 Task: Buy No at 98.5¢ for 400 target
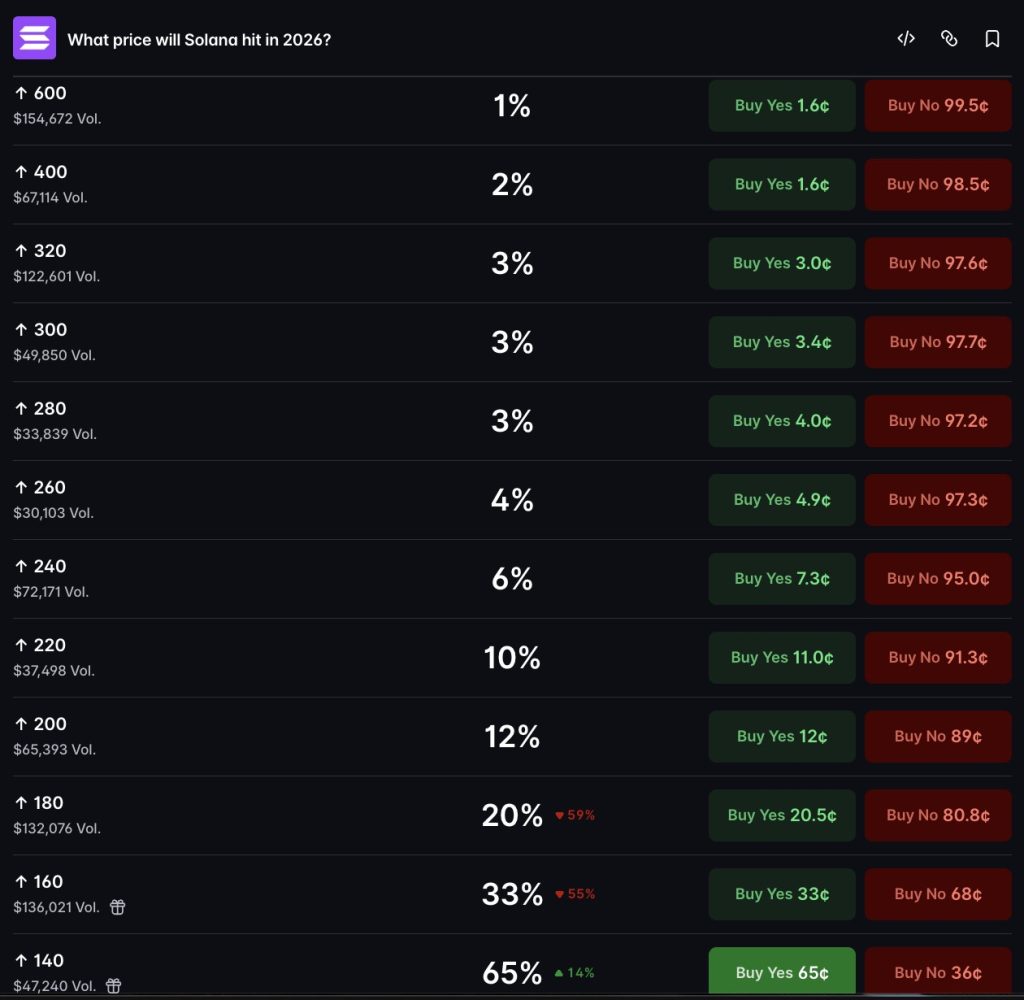(938, 184)
